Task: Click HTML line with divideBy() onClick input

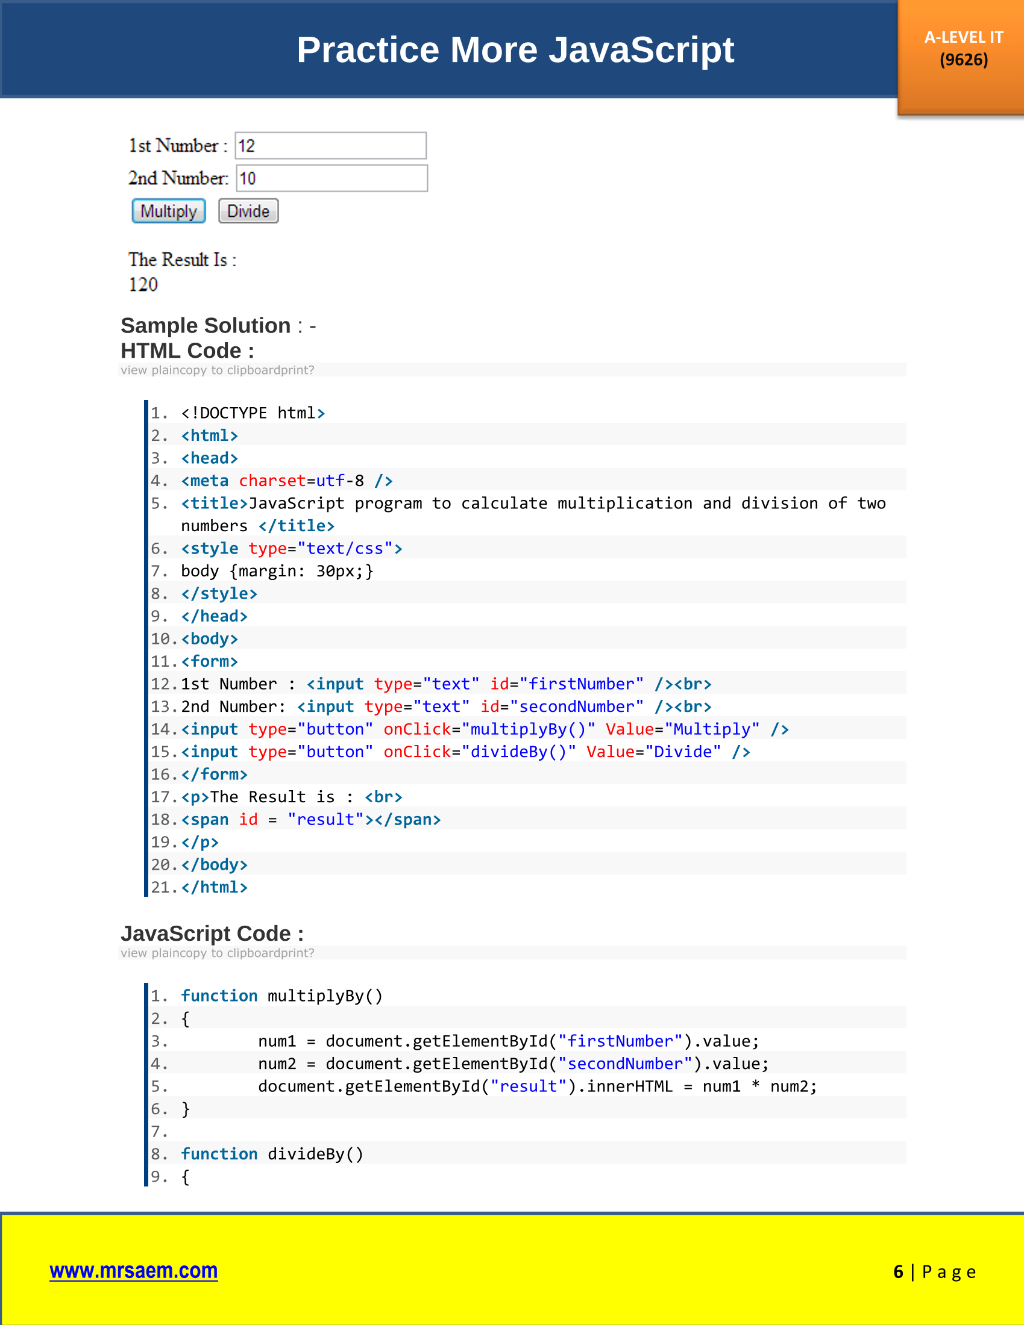Action: tap(528, 752)
